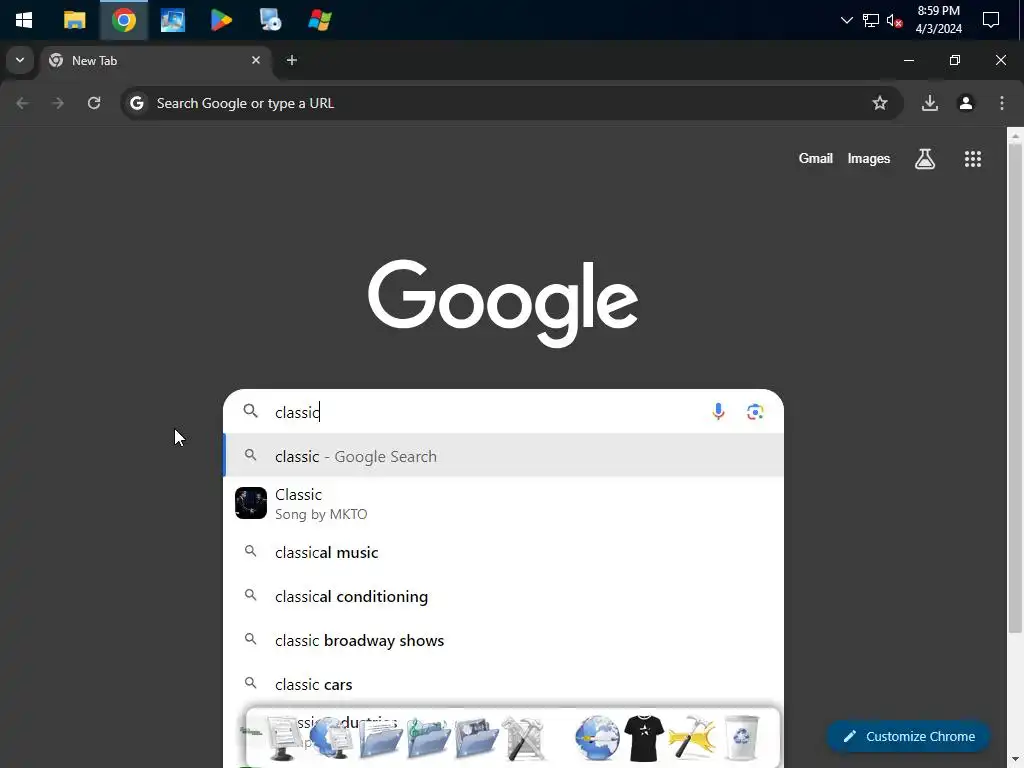Select the New Tab tab

(x=155, y=61)
